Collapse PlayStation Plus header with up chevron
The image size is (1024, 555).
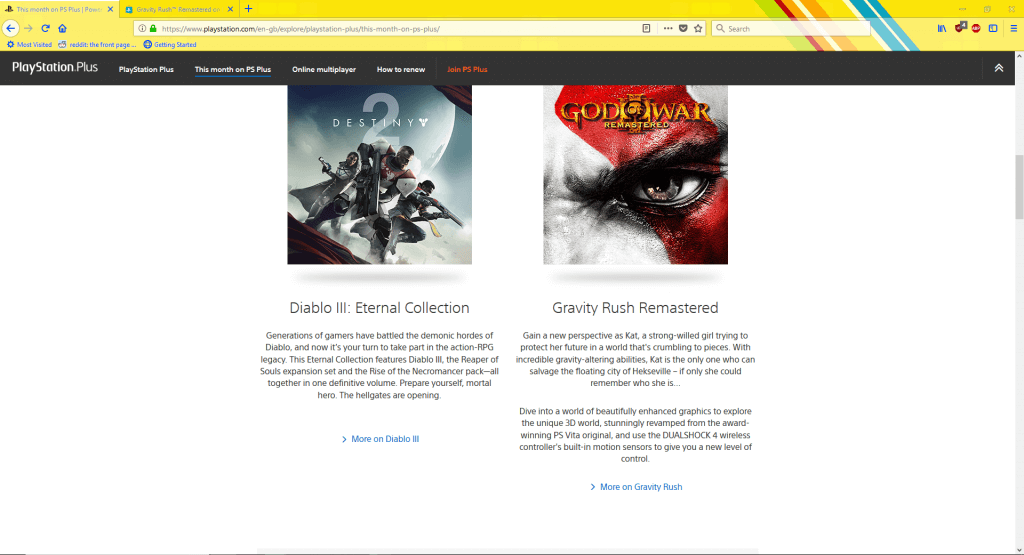998,68
